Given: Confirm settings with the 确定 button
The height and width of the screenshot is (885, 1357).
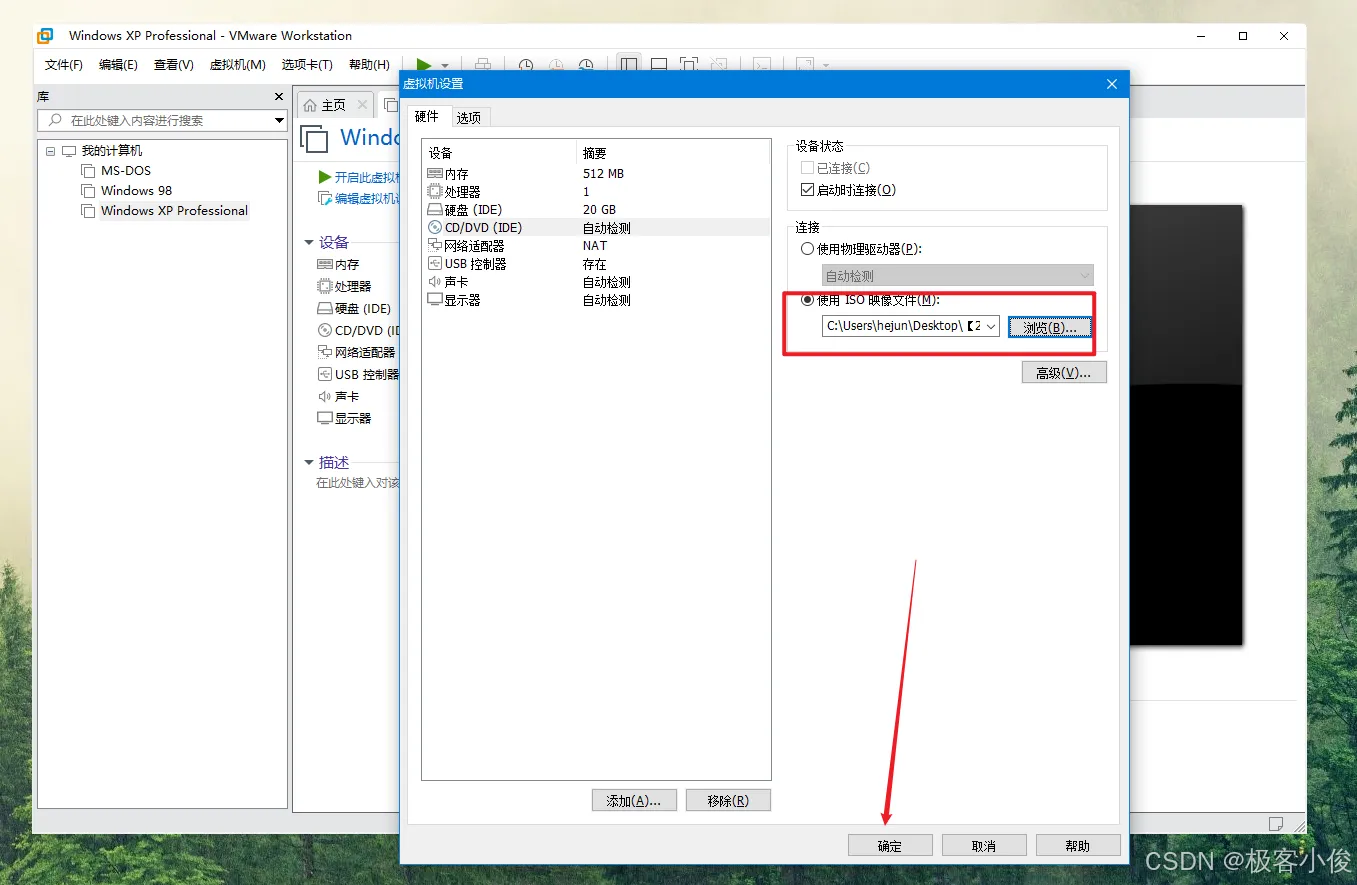Looking at the screenshot, I should (890, 846).
